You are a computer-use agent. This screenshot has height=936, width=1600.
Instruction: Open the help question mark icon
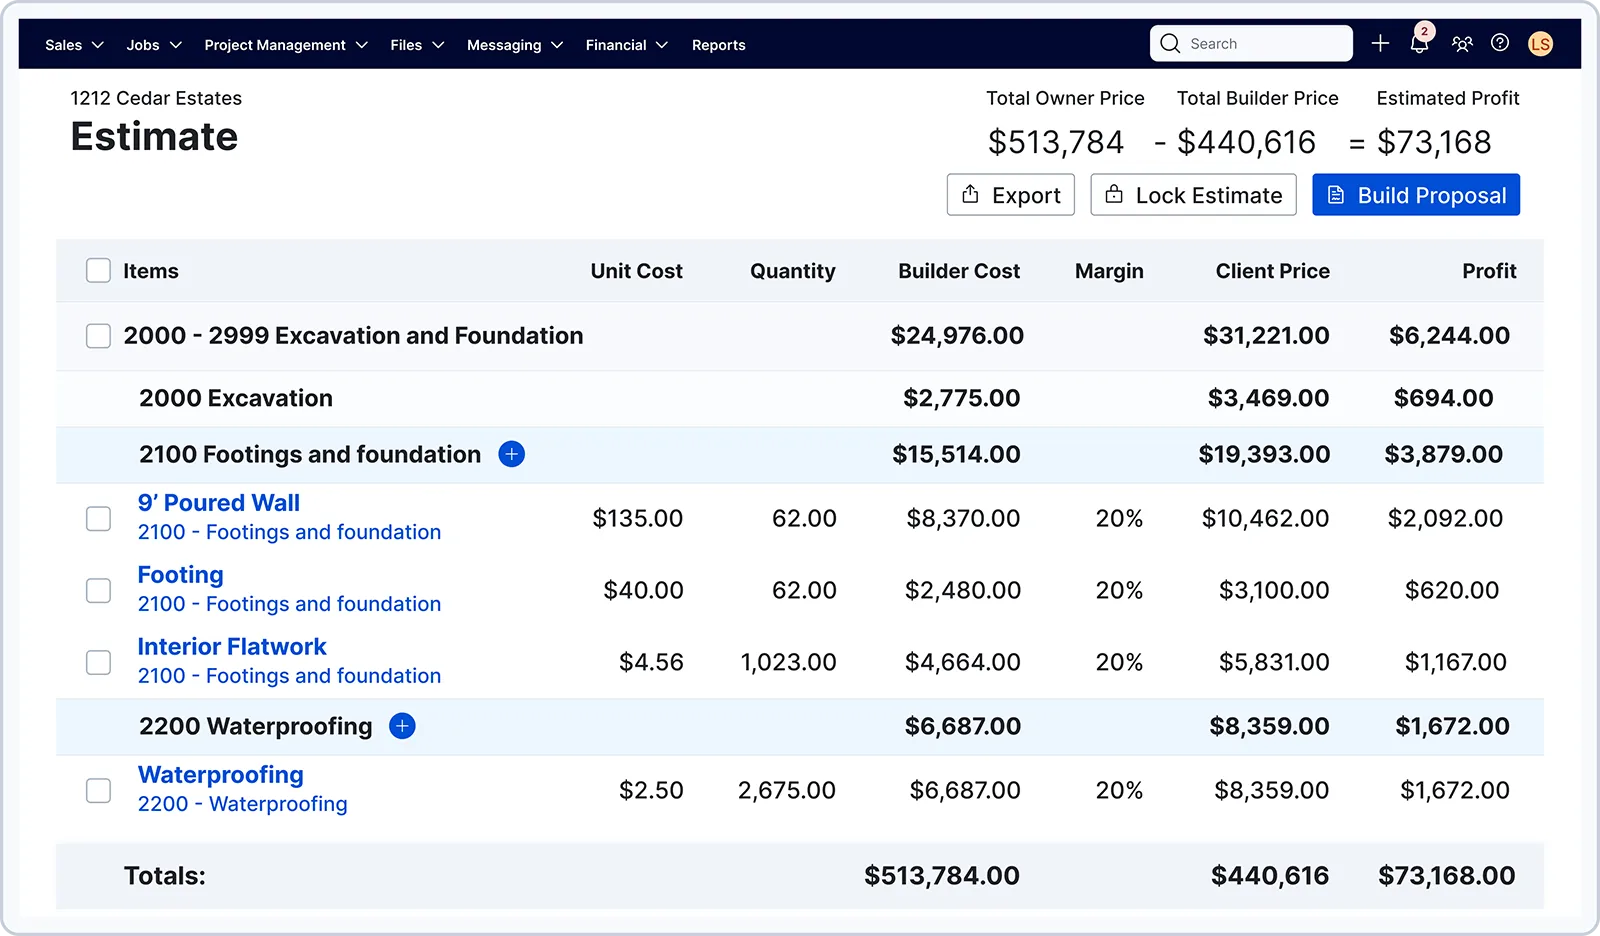coord(1500,43)
